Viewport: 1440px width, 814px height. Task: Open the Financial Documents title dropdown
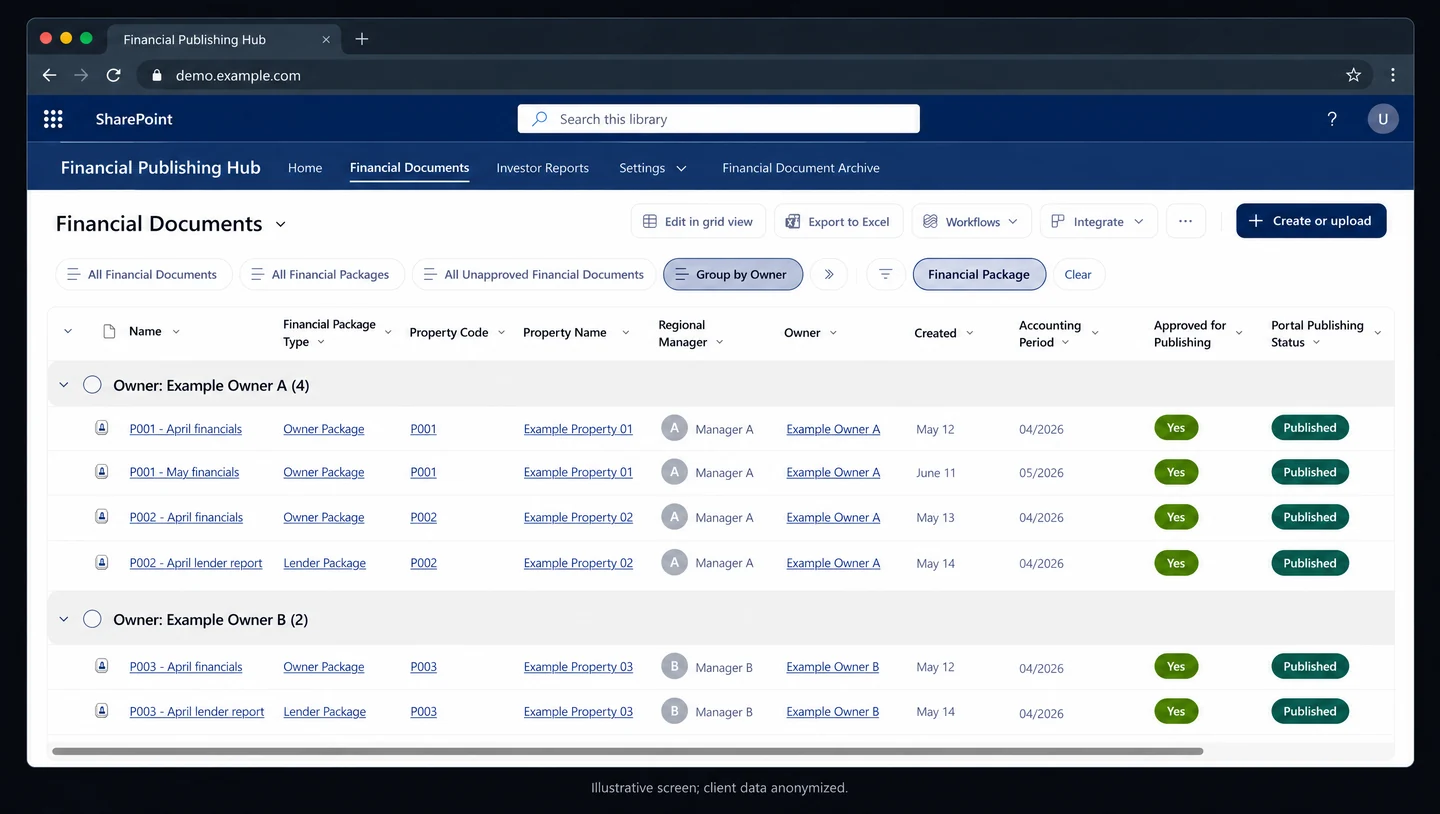[x=281, y=224]
